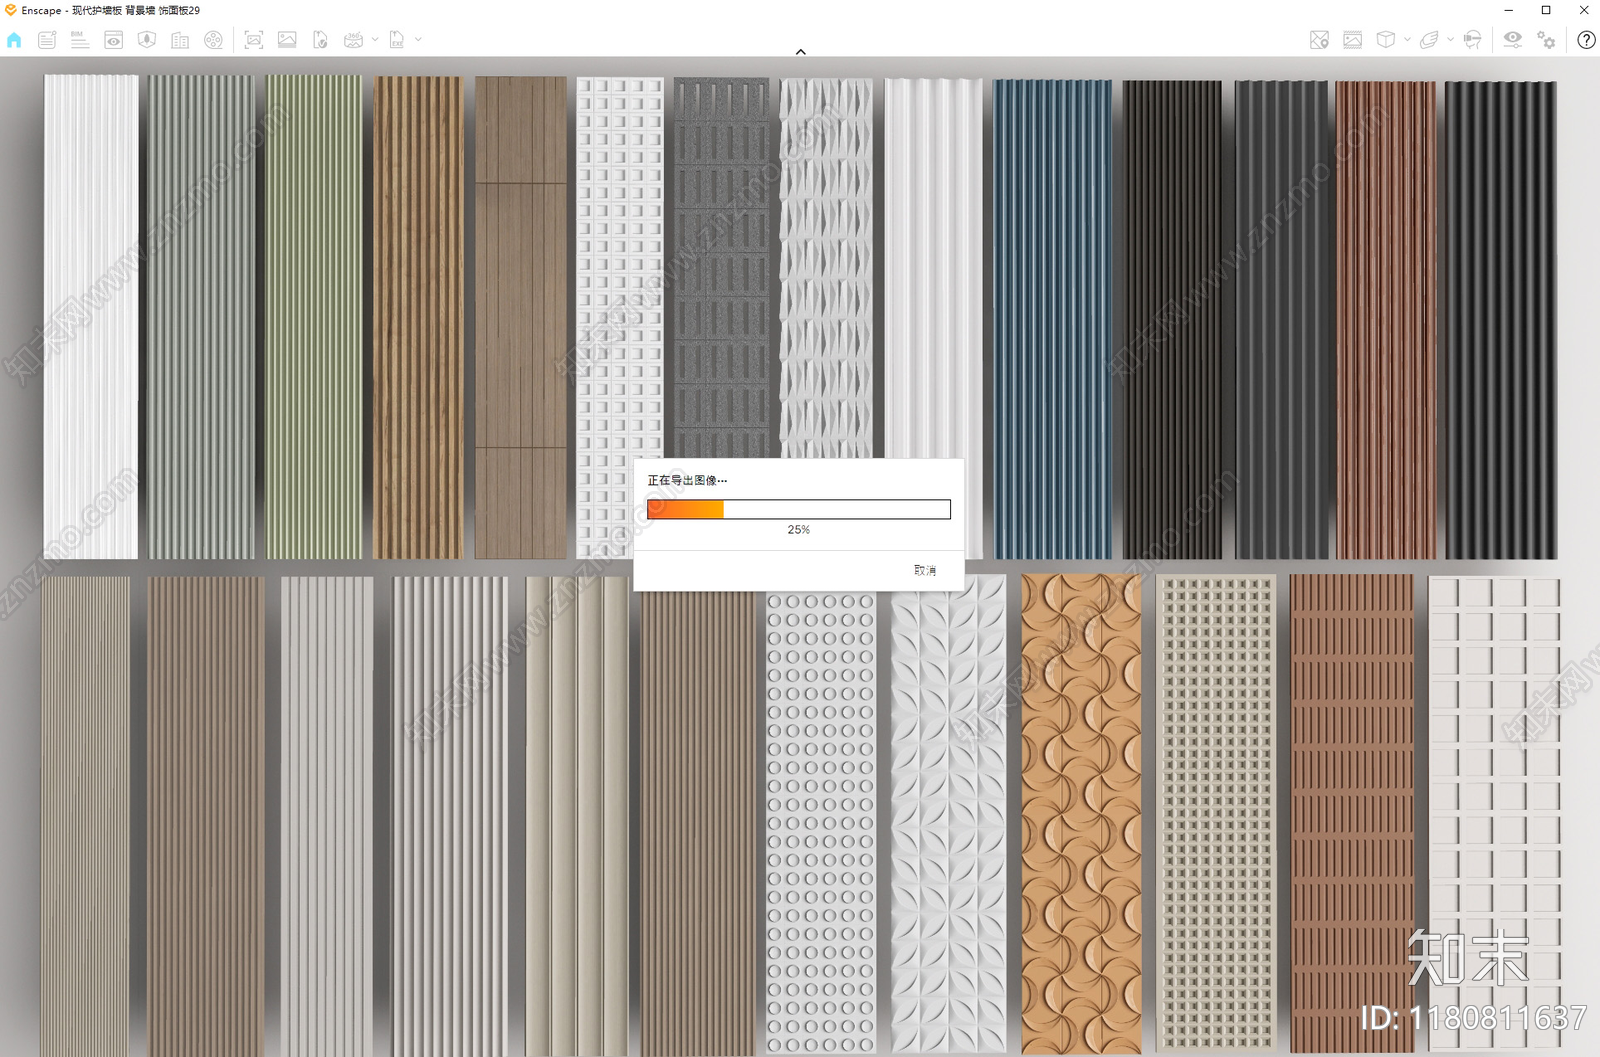Select the reddish-brown fluted panel in top row
This screenshot has height=1057, width=1600.
(x=1386, y=320)
